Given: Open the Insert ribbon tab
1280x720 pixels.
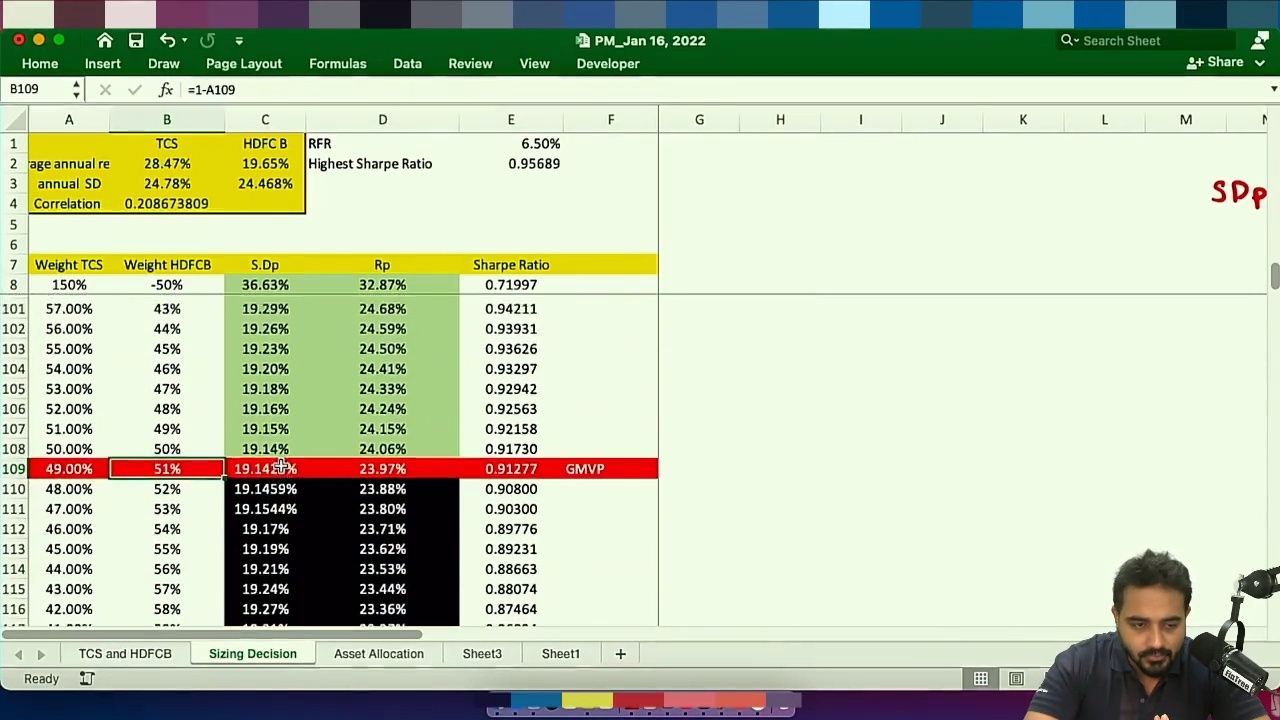Looking at the screenshot, I should [x=102, y=63].
